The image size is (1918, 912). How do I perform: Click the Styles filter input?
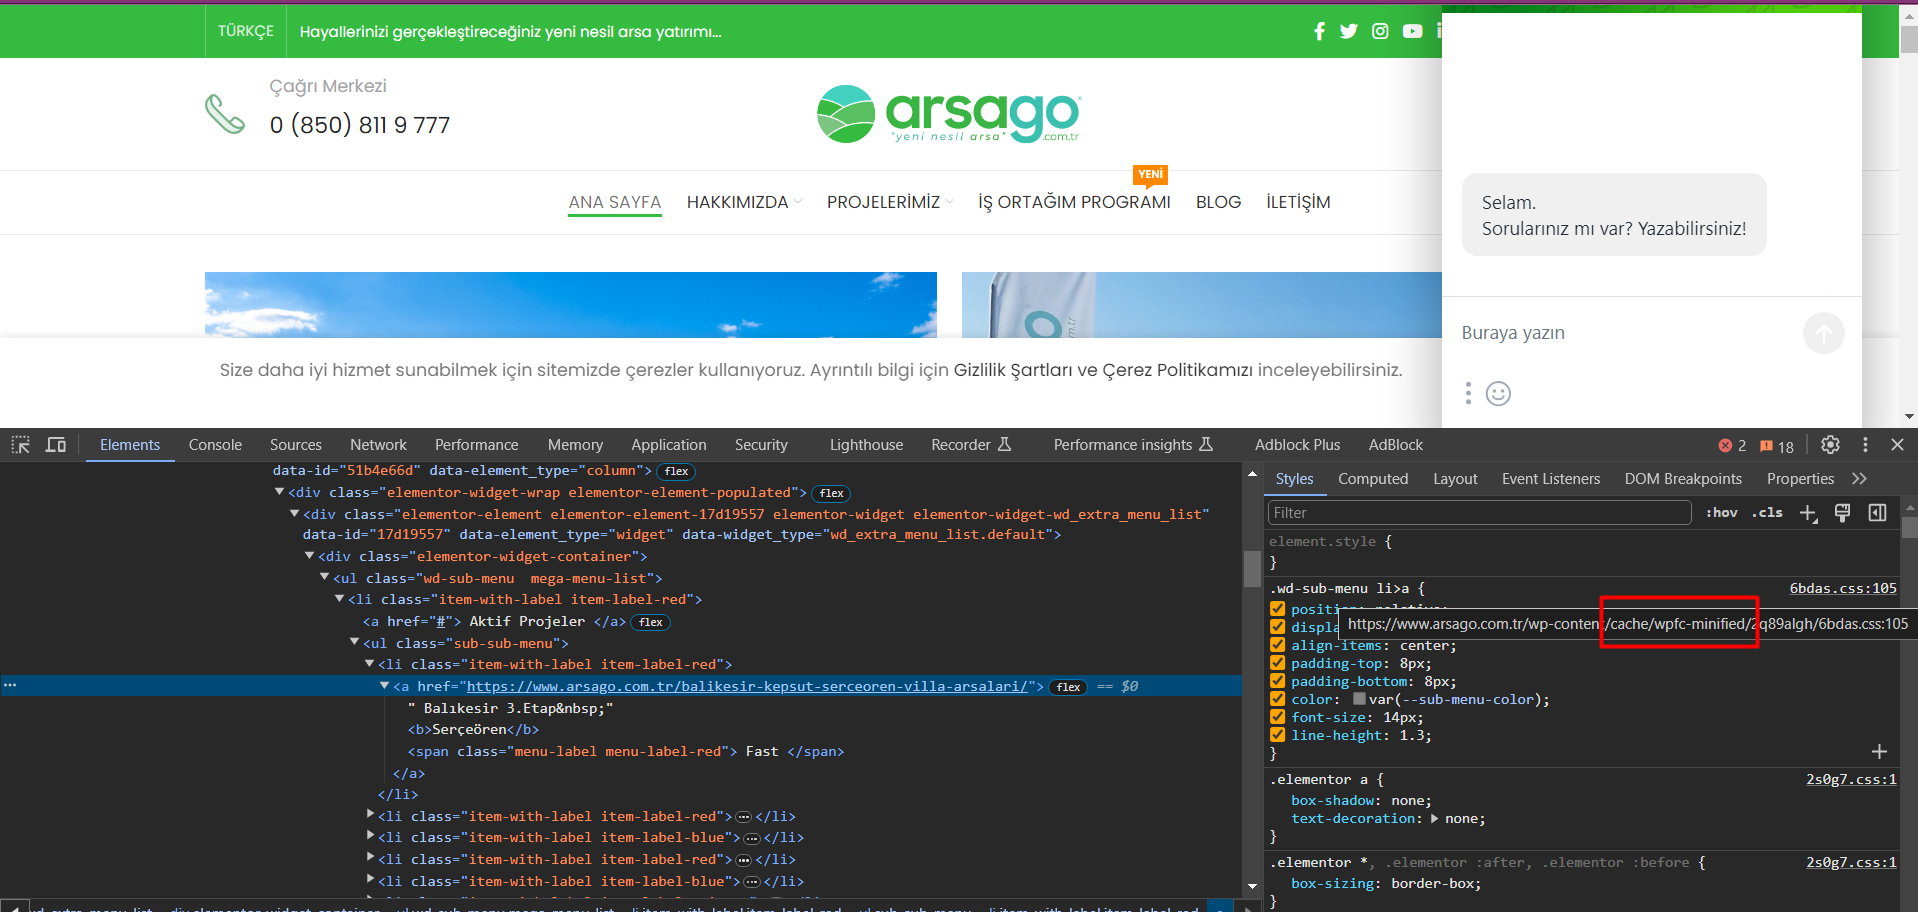pos(1479,513)
